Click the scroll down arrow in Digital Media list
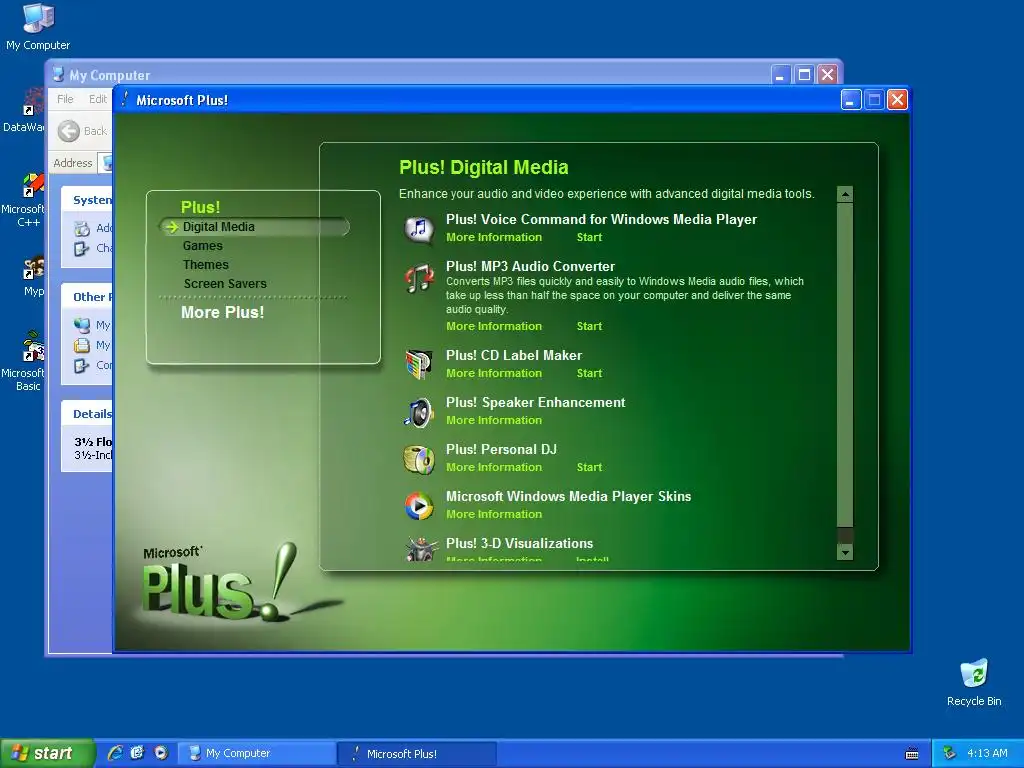 pos(845,552)
